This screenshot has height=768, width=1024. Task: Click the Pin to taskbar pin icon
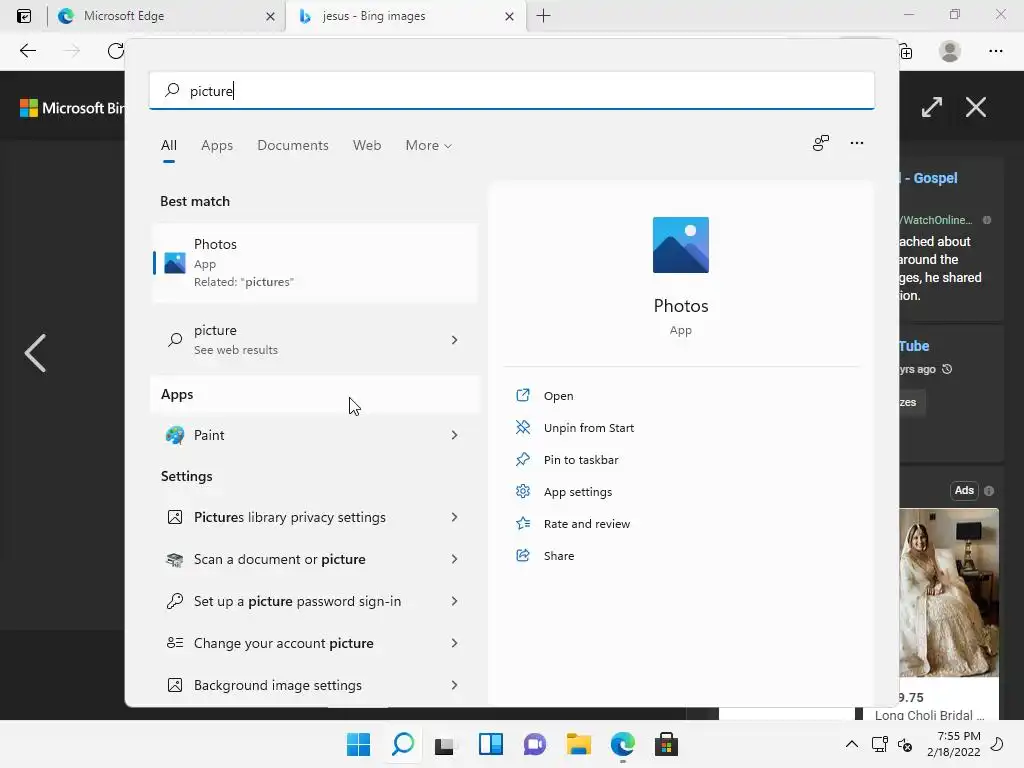tap(522, 459)
